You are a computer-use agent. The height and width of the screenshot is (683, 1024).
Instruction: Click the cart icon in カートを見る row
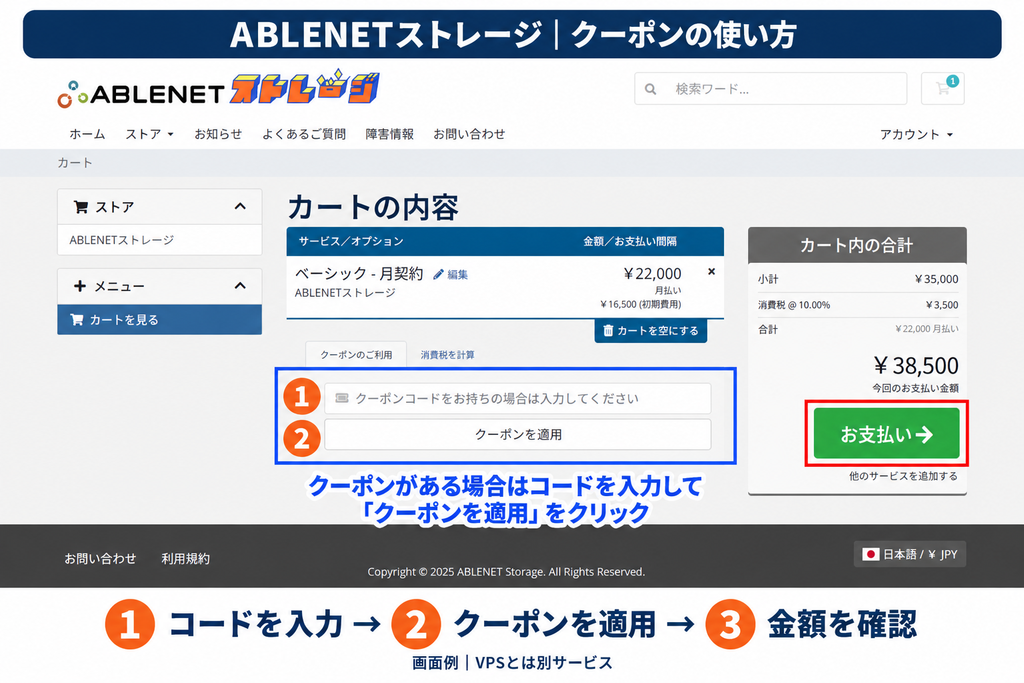pyautogui.click(x=76, y=319)
